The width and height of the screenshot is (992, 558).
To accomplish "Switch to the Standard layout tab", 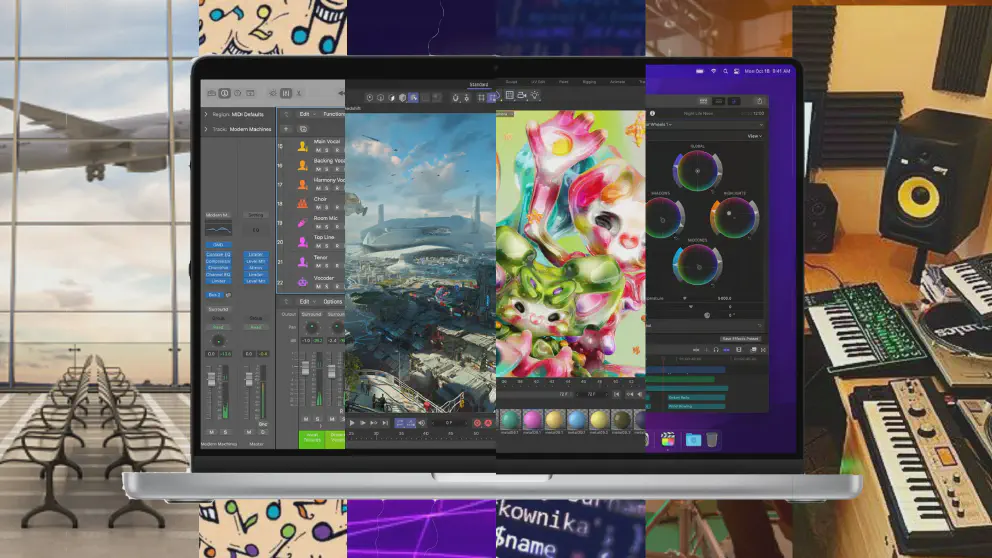I will click(479, 84).
